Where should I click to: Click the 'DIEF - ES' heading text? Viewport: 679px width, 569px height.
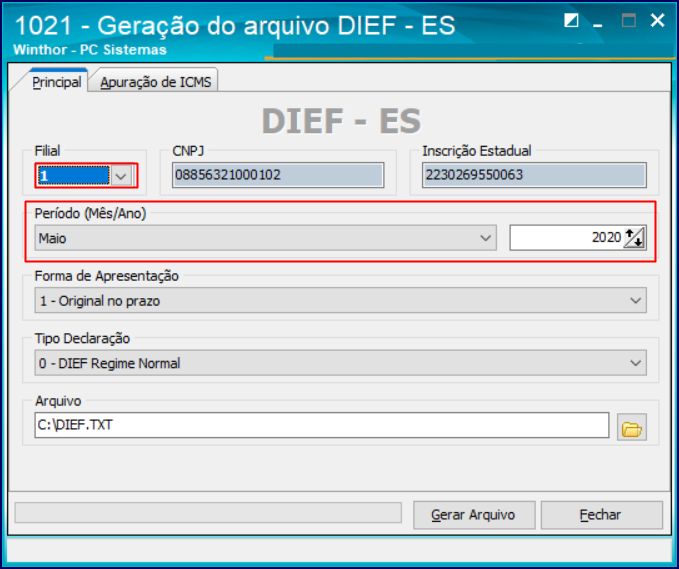pyautogui.click(x=341, y=121)
